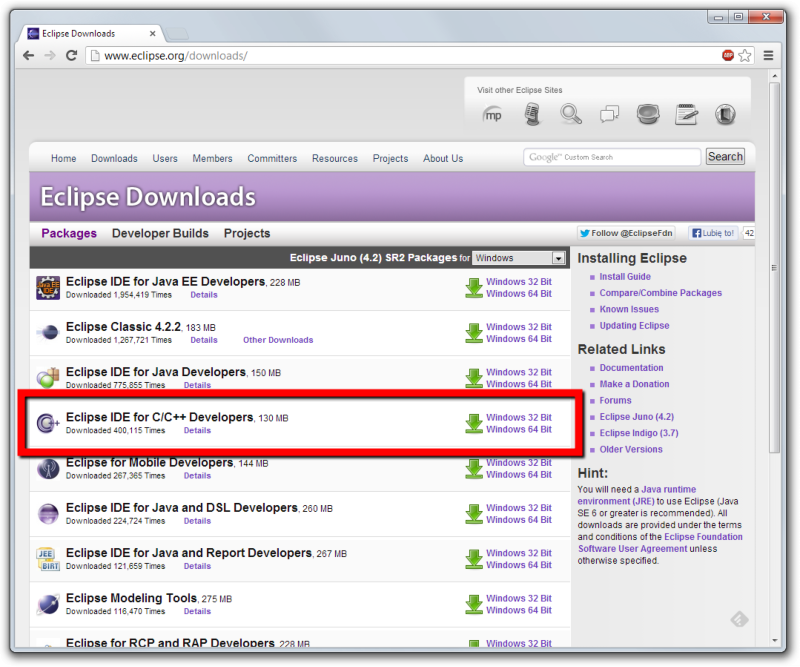This screenshot has height=667, width=800.
Task: Open the Documentation related link
Action: coord(631,368)
